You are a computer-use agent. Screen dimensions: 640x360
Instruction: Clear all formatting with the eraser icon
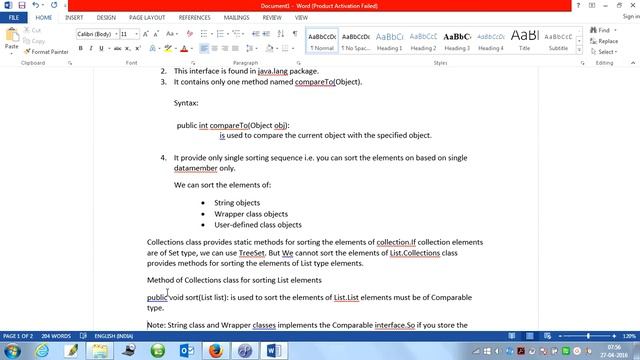[x=189, y=34]
